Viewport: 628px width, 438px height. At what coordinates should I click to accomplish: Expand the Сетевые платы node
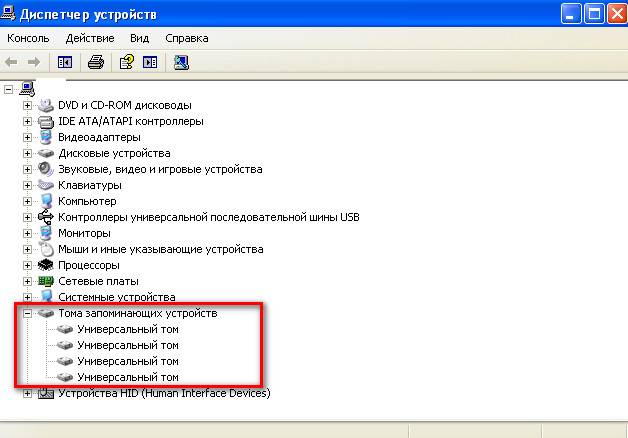click(x=27, y=281)
